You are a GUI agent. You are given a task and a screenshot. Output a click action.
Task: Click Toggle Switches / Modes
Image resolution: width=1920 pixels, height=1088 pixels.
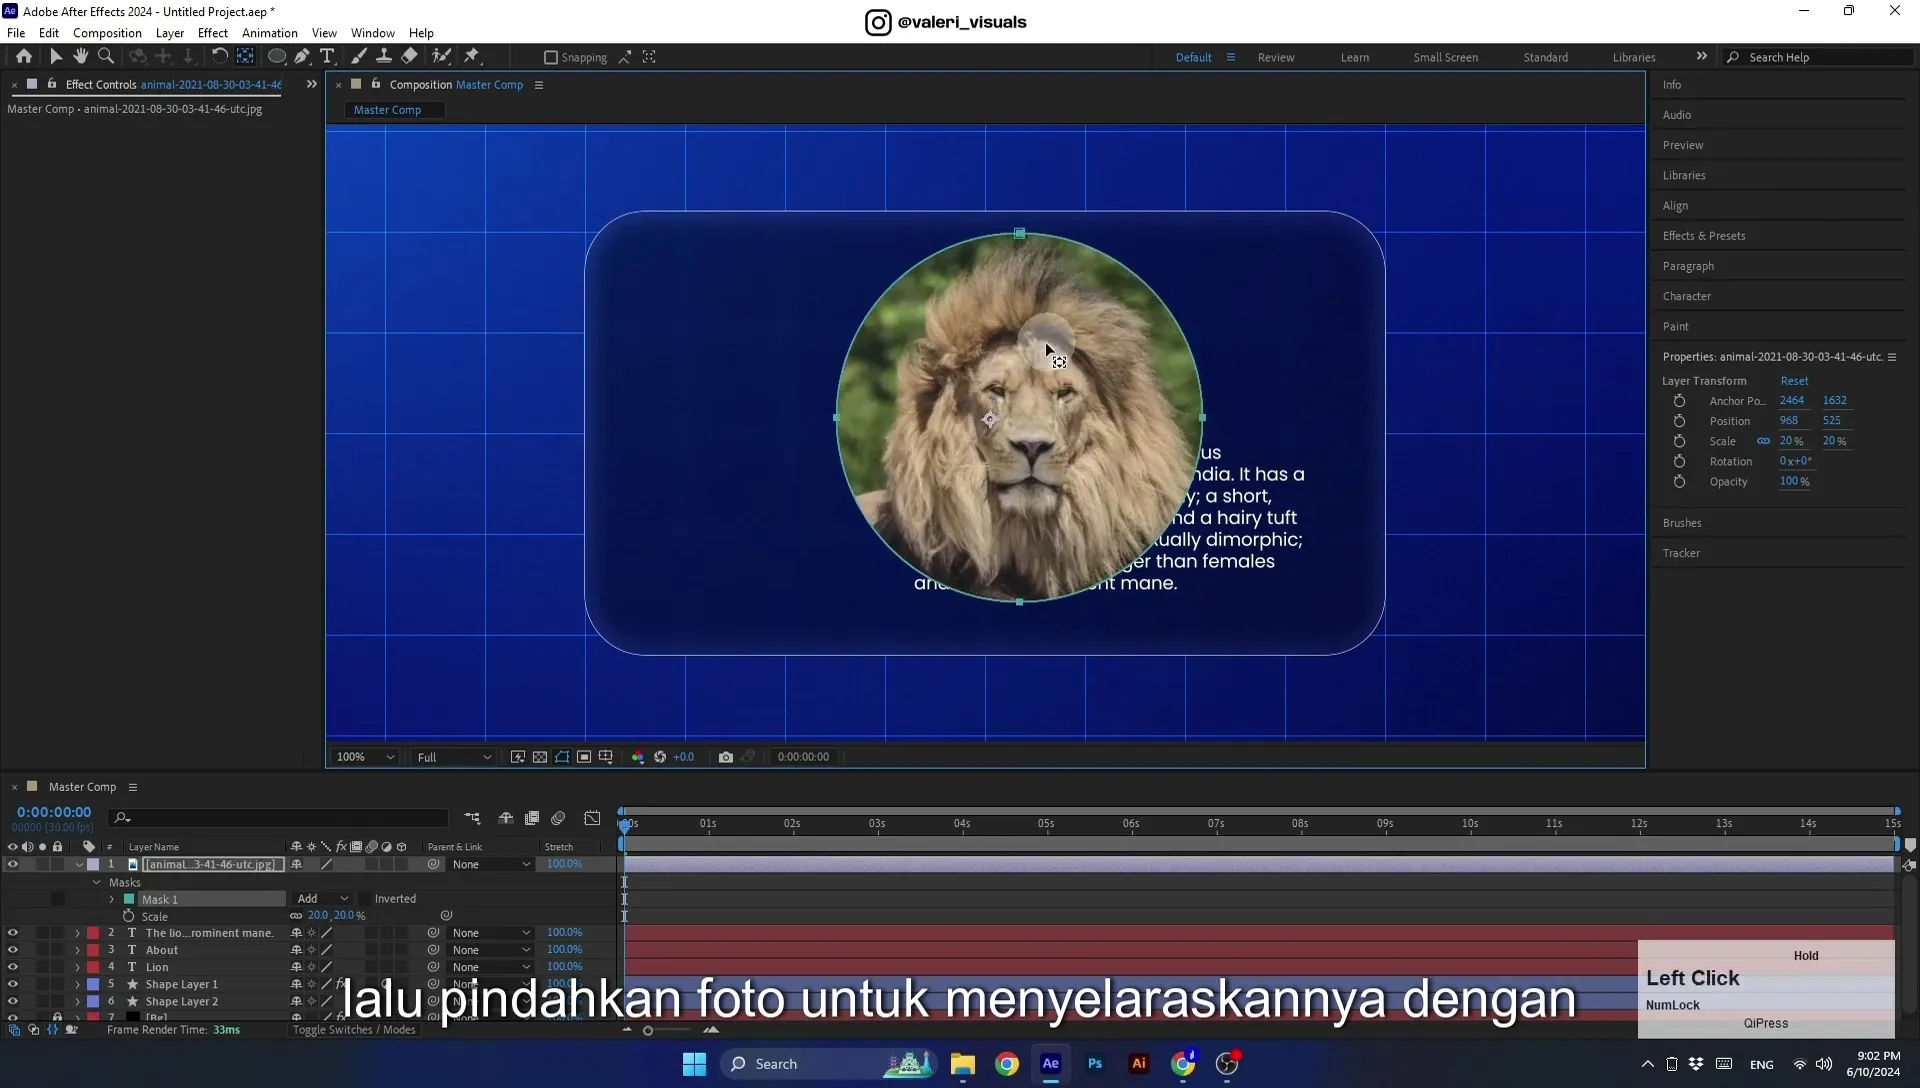coord(353,1030)
